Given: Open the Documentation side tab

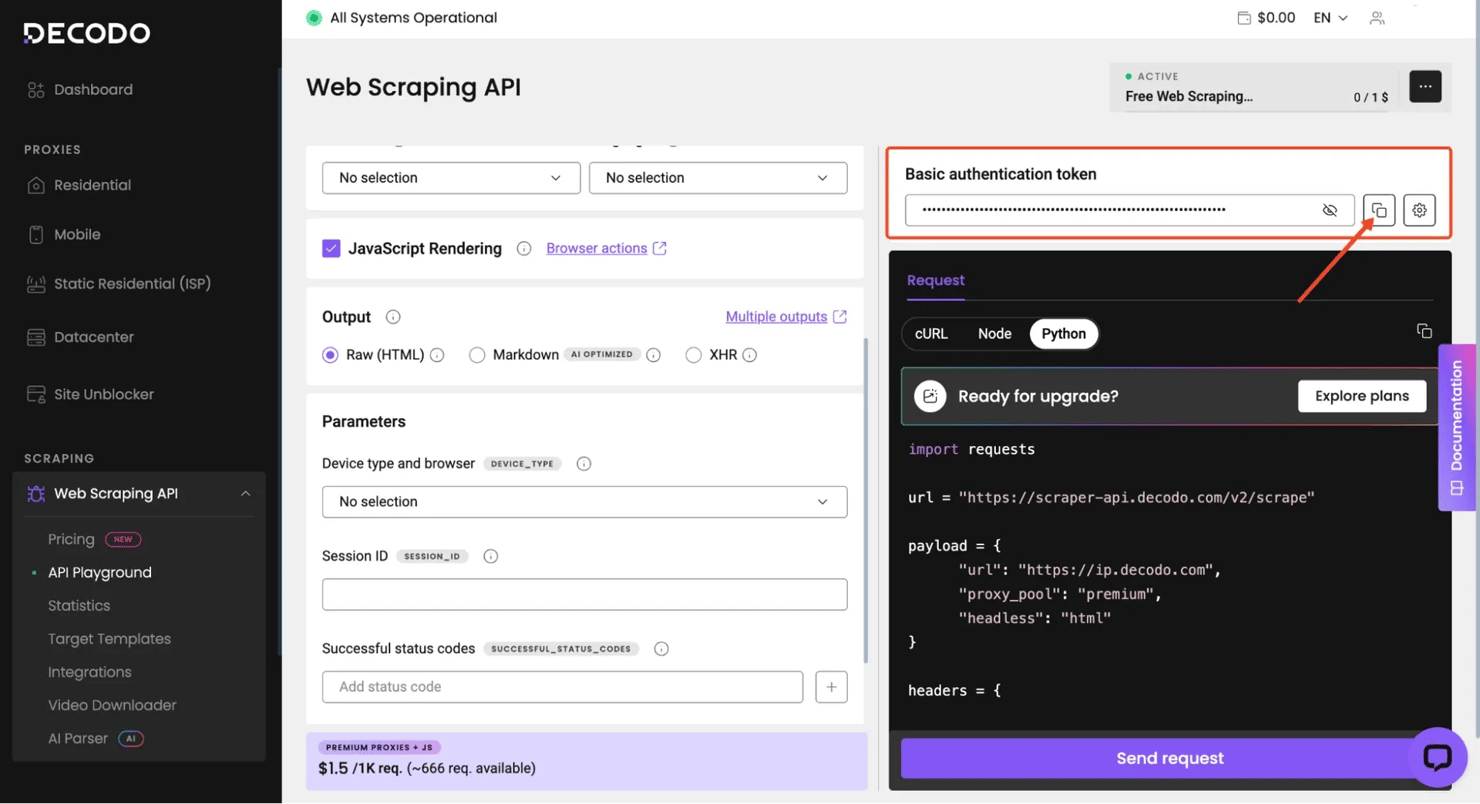Looking at the screenshot, I should [1457, 428].
